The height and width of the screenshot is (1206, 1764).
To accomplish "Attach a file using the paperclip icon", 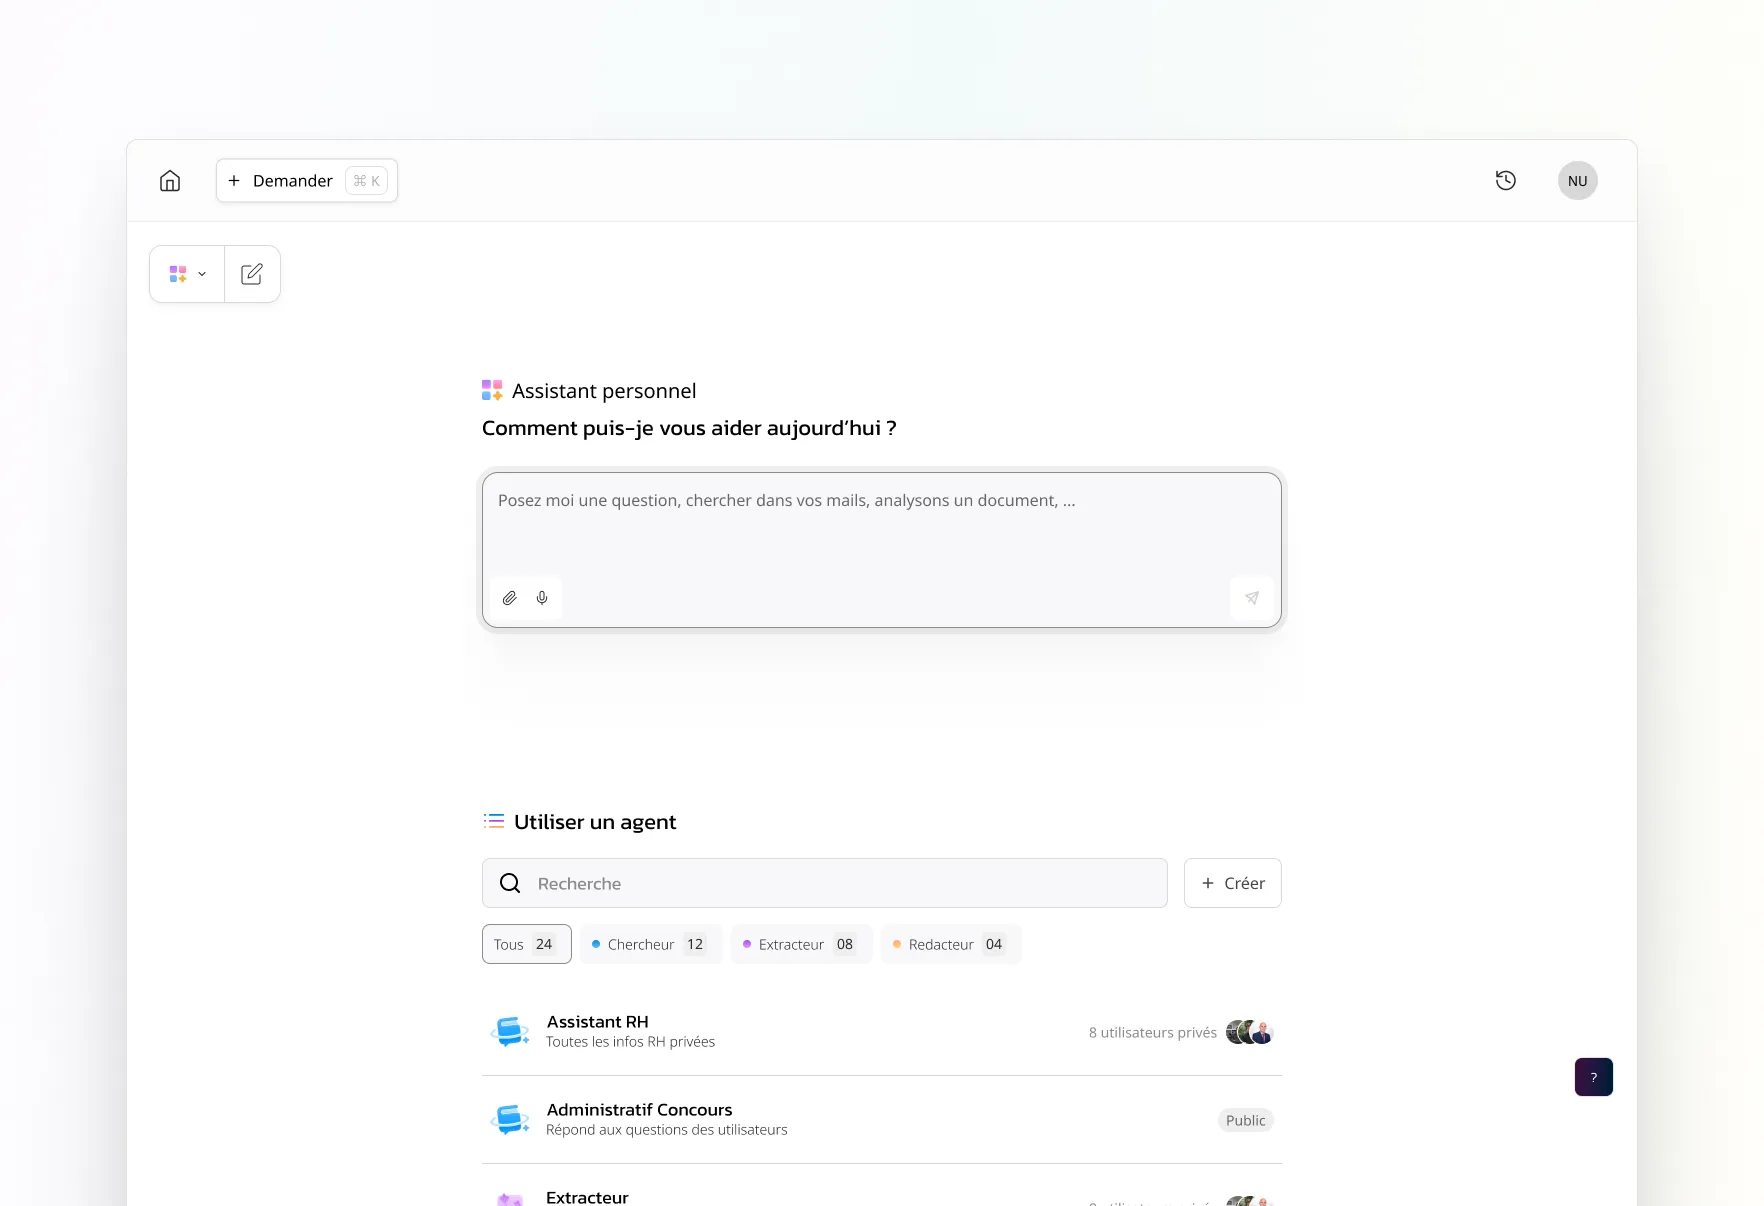I will click(x=509, y=597).
